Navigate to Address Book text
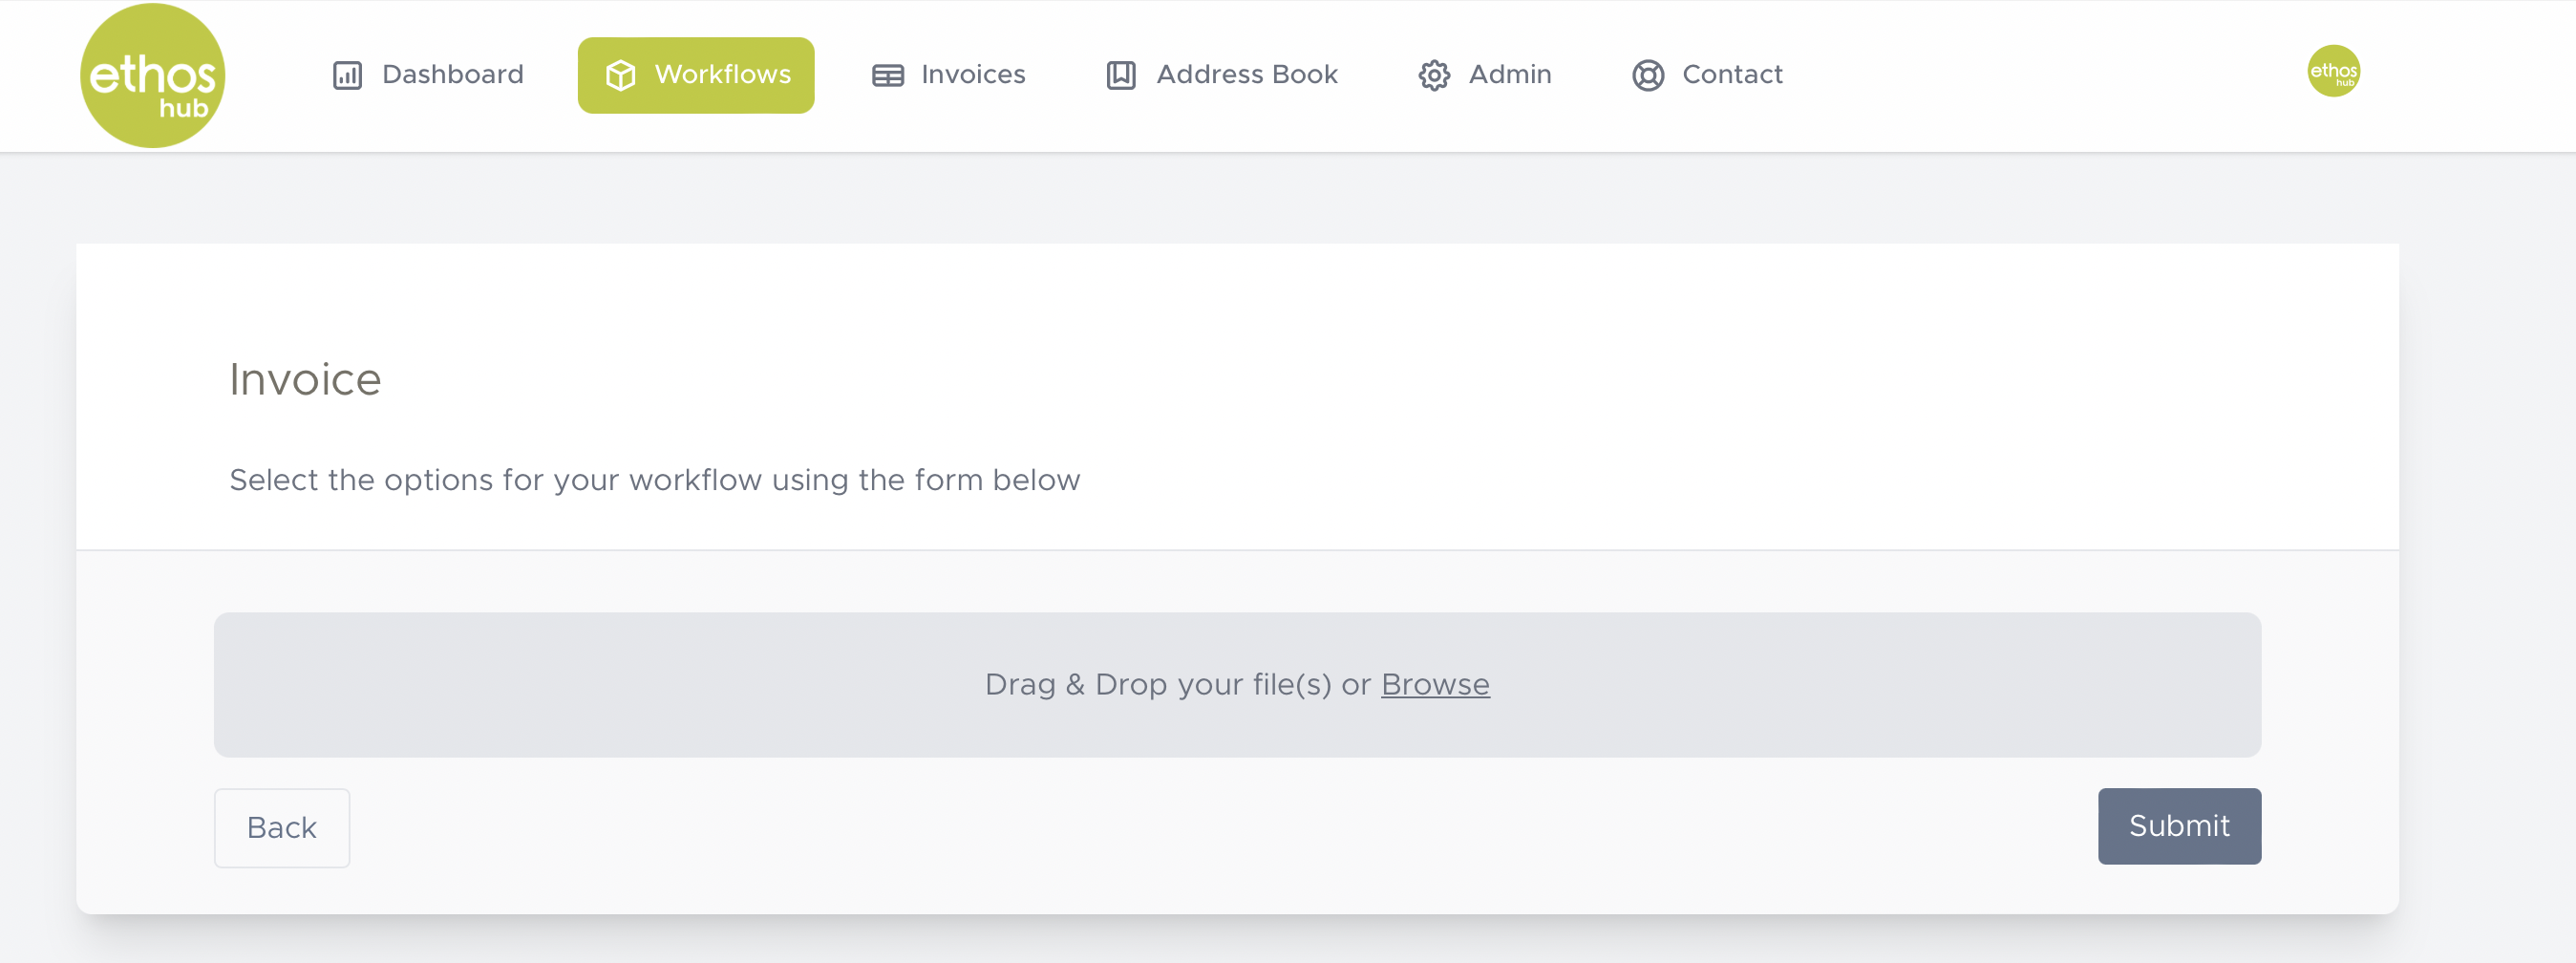 pos(1246,74)
